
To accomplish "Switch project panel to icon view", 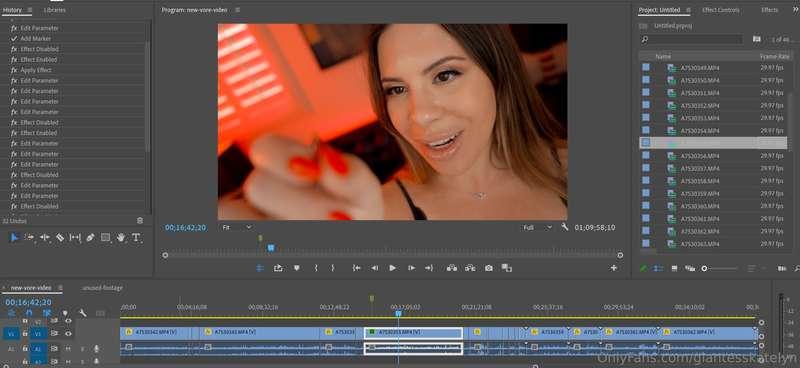I will (674, 268).
